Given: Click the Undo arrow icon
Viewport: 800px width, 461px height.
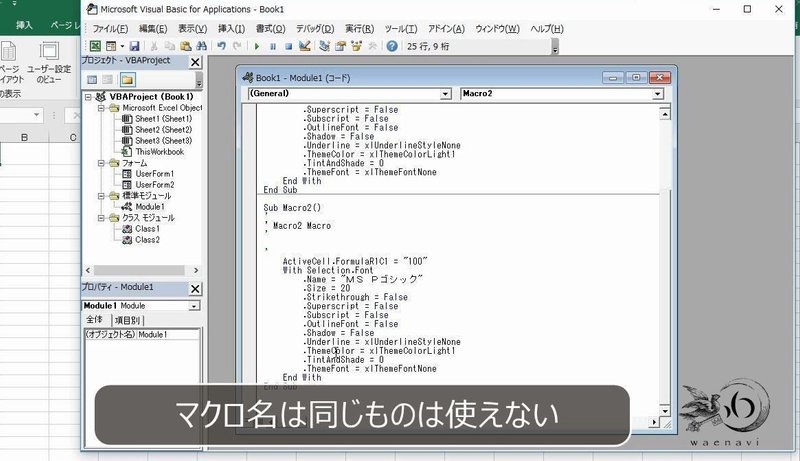Looking at the screenshot, I should pos(221,46).
